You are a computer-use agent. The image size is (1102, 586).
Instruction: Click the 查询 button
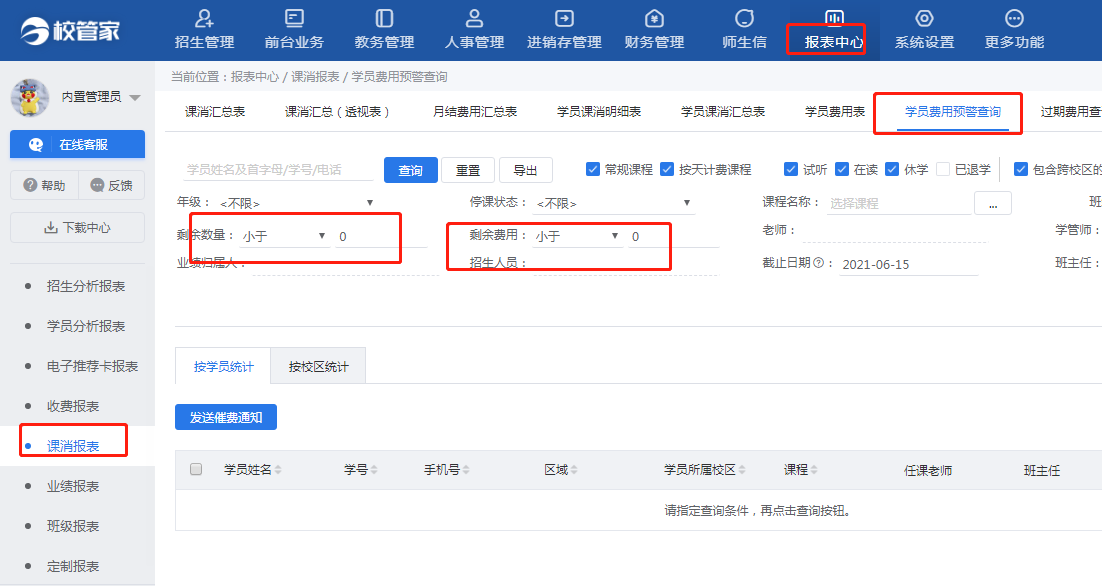(410, 170)
